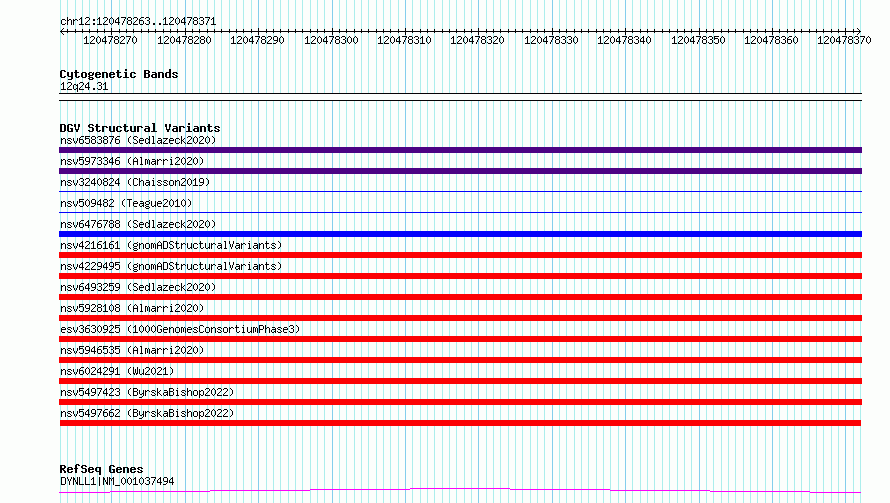Select cytogenetic band label 12q24.31

(84, 86)
